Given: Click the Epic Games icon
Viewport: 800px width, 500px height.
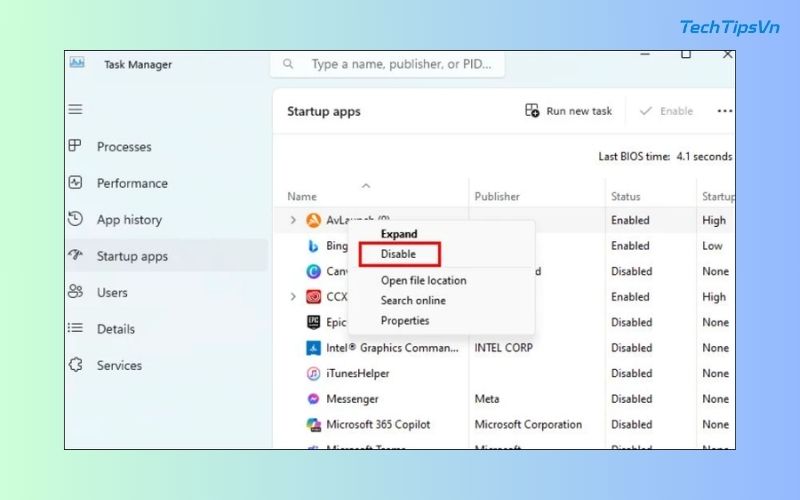Looking at the screenshot, I should click(313, 322).
